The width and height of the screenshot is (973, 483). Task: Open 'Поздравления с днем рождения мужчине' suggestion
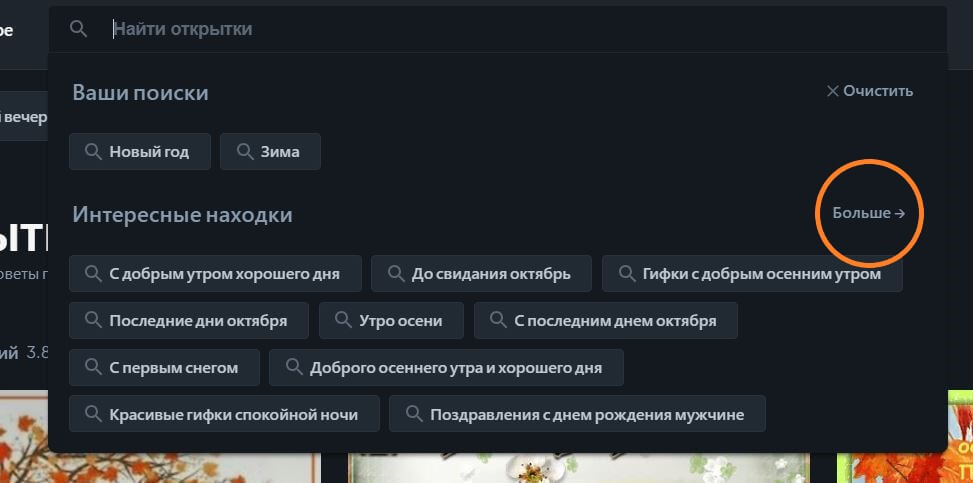click(x=577, y=413)
